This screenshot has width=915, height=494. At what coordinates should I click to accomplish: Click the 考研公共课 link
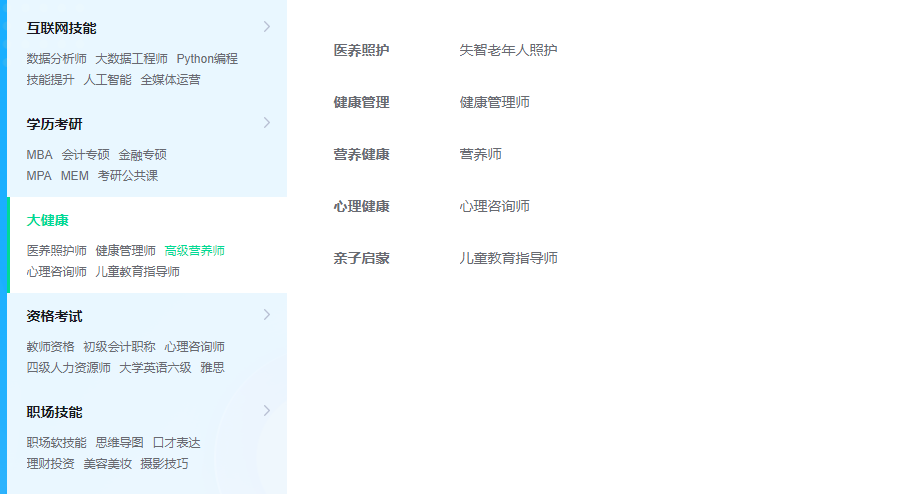click(127, 176)
